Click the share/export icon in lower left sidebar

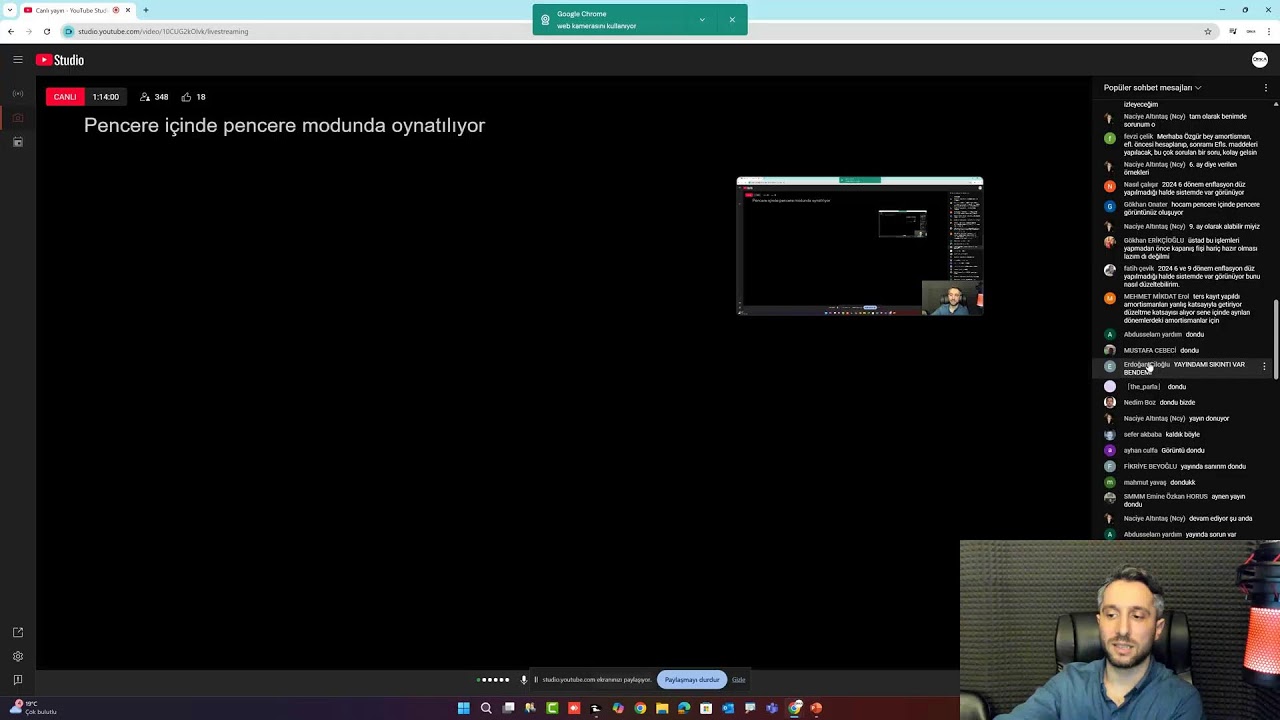tap(18, 632)
